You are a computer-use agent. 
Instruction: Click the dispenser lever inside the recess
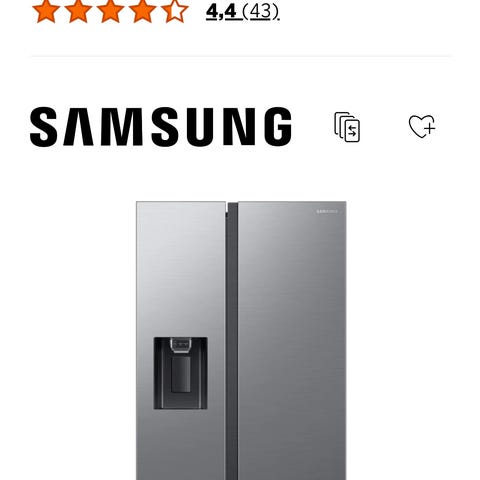(x=181, y=375)
